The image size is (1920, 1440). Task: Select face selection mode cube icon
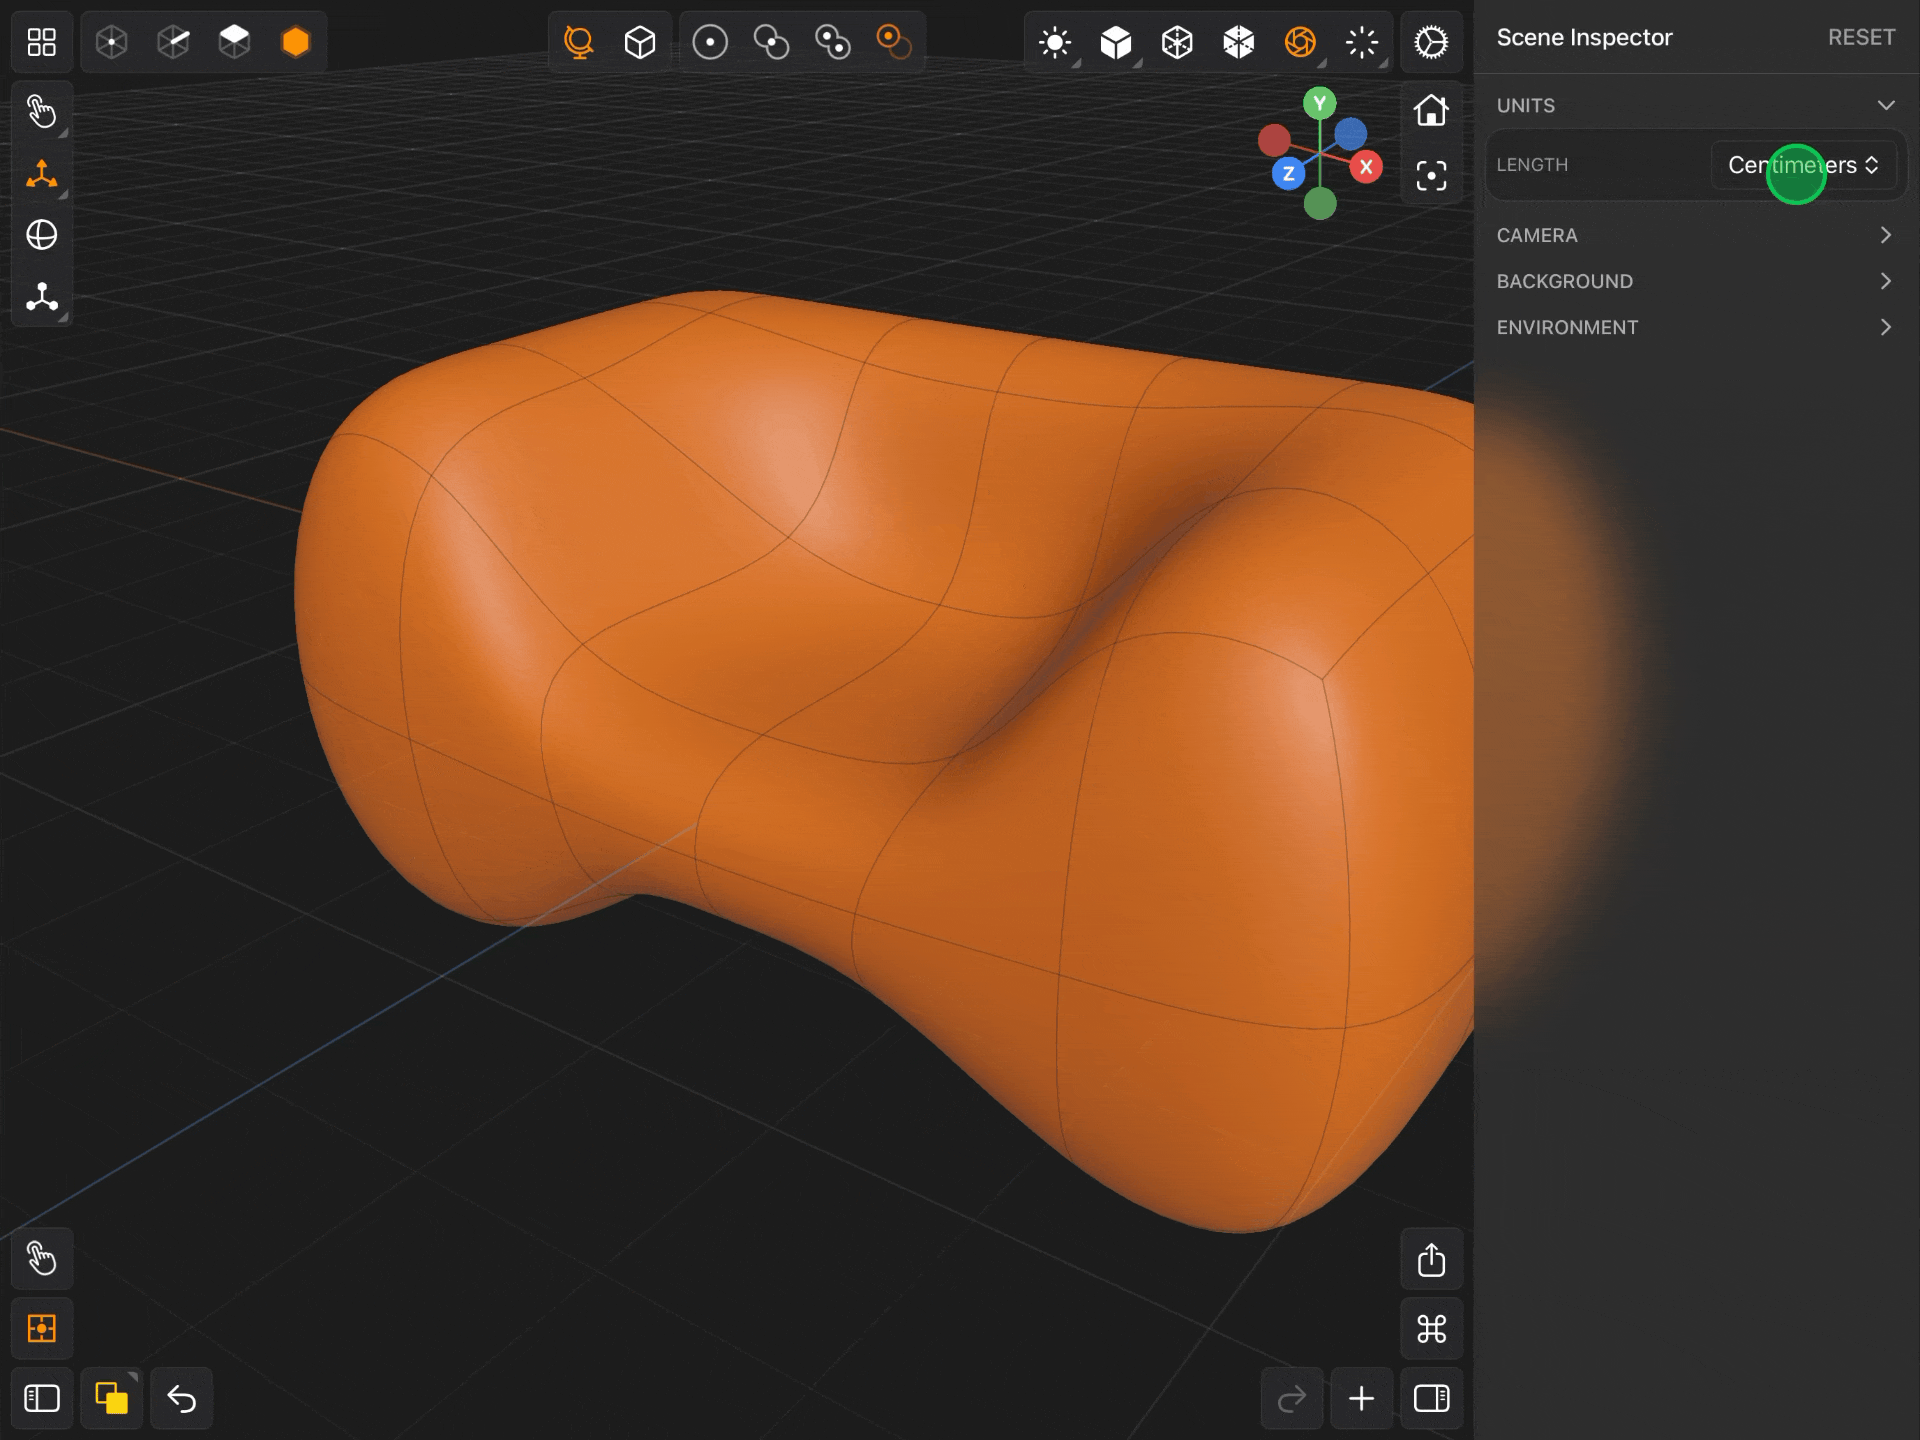coord(234,42)
